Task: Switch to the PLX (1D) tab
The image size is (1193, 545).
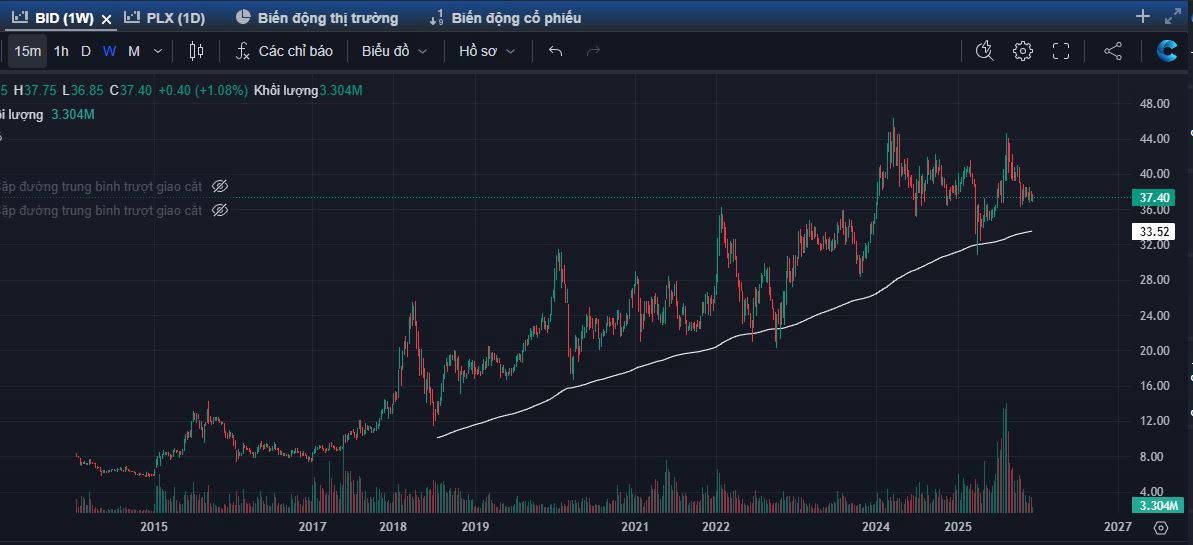Action: coord(165,18)
